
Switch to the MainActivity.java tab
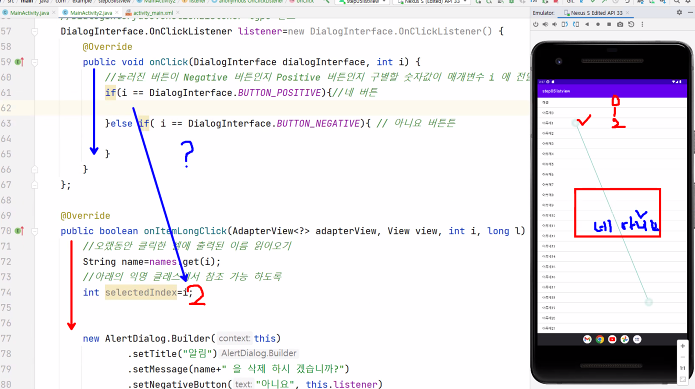tap(29, 13)
